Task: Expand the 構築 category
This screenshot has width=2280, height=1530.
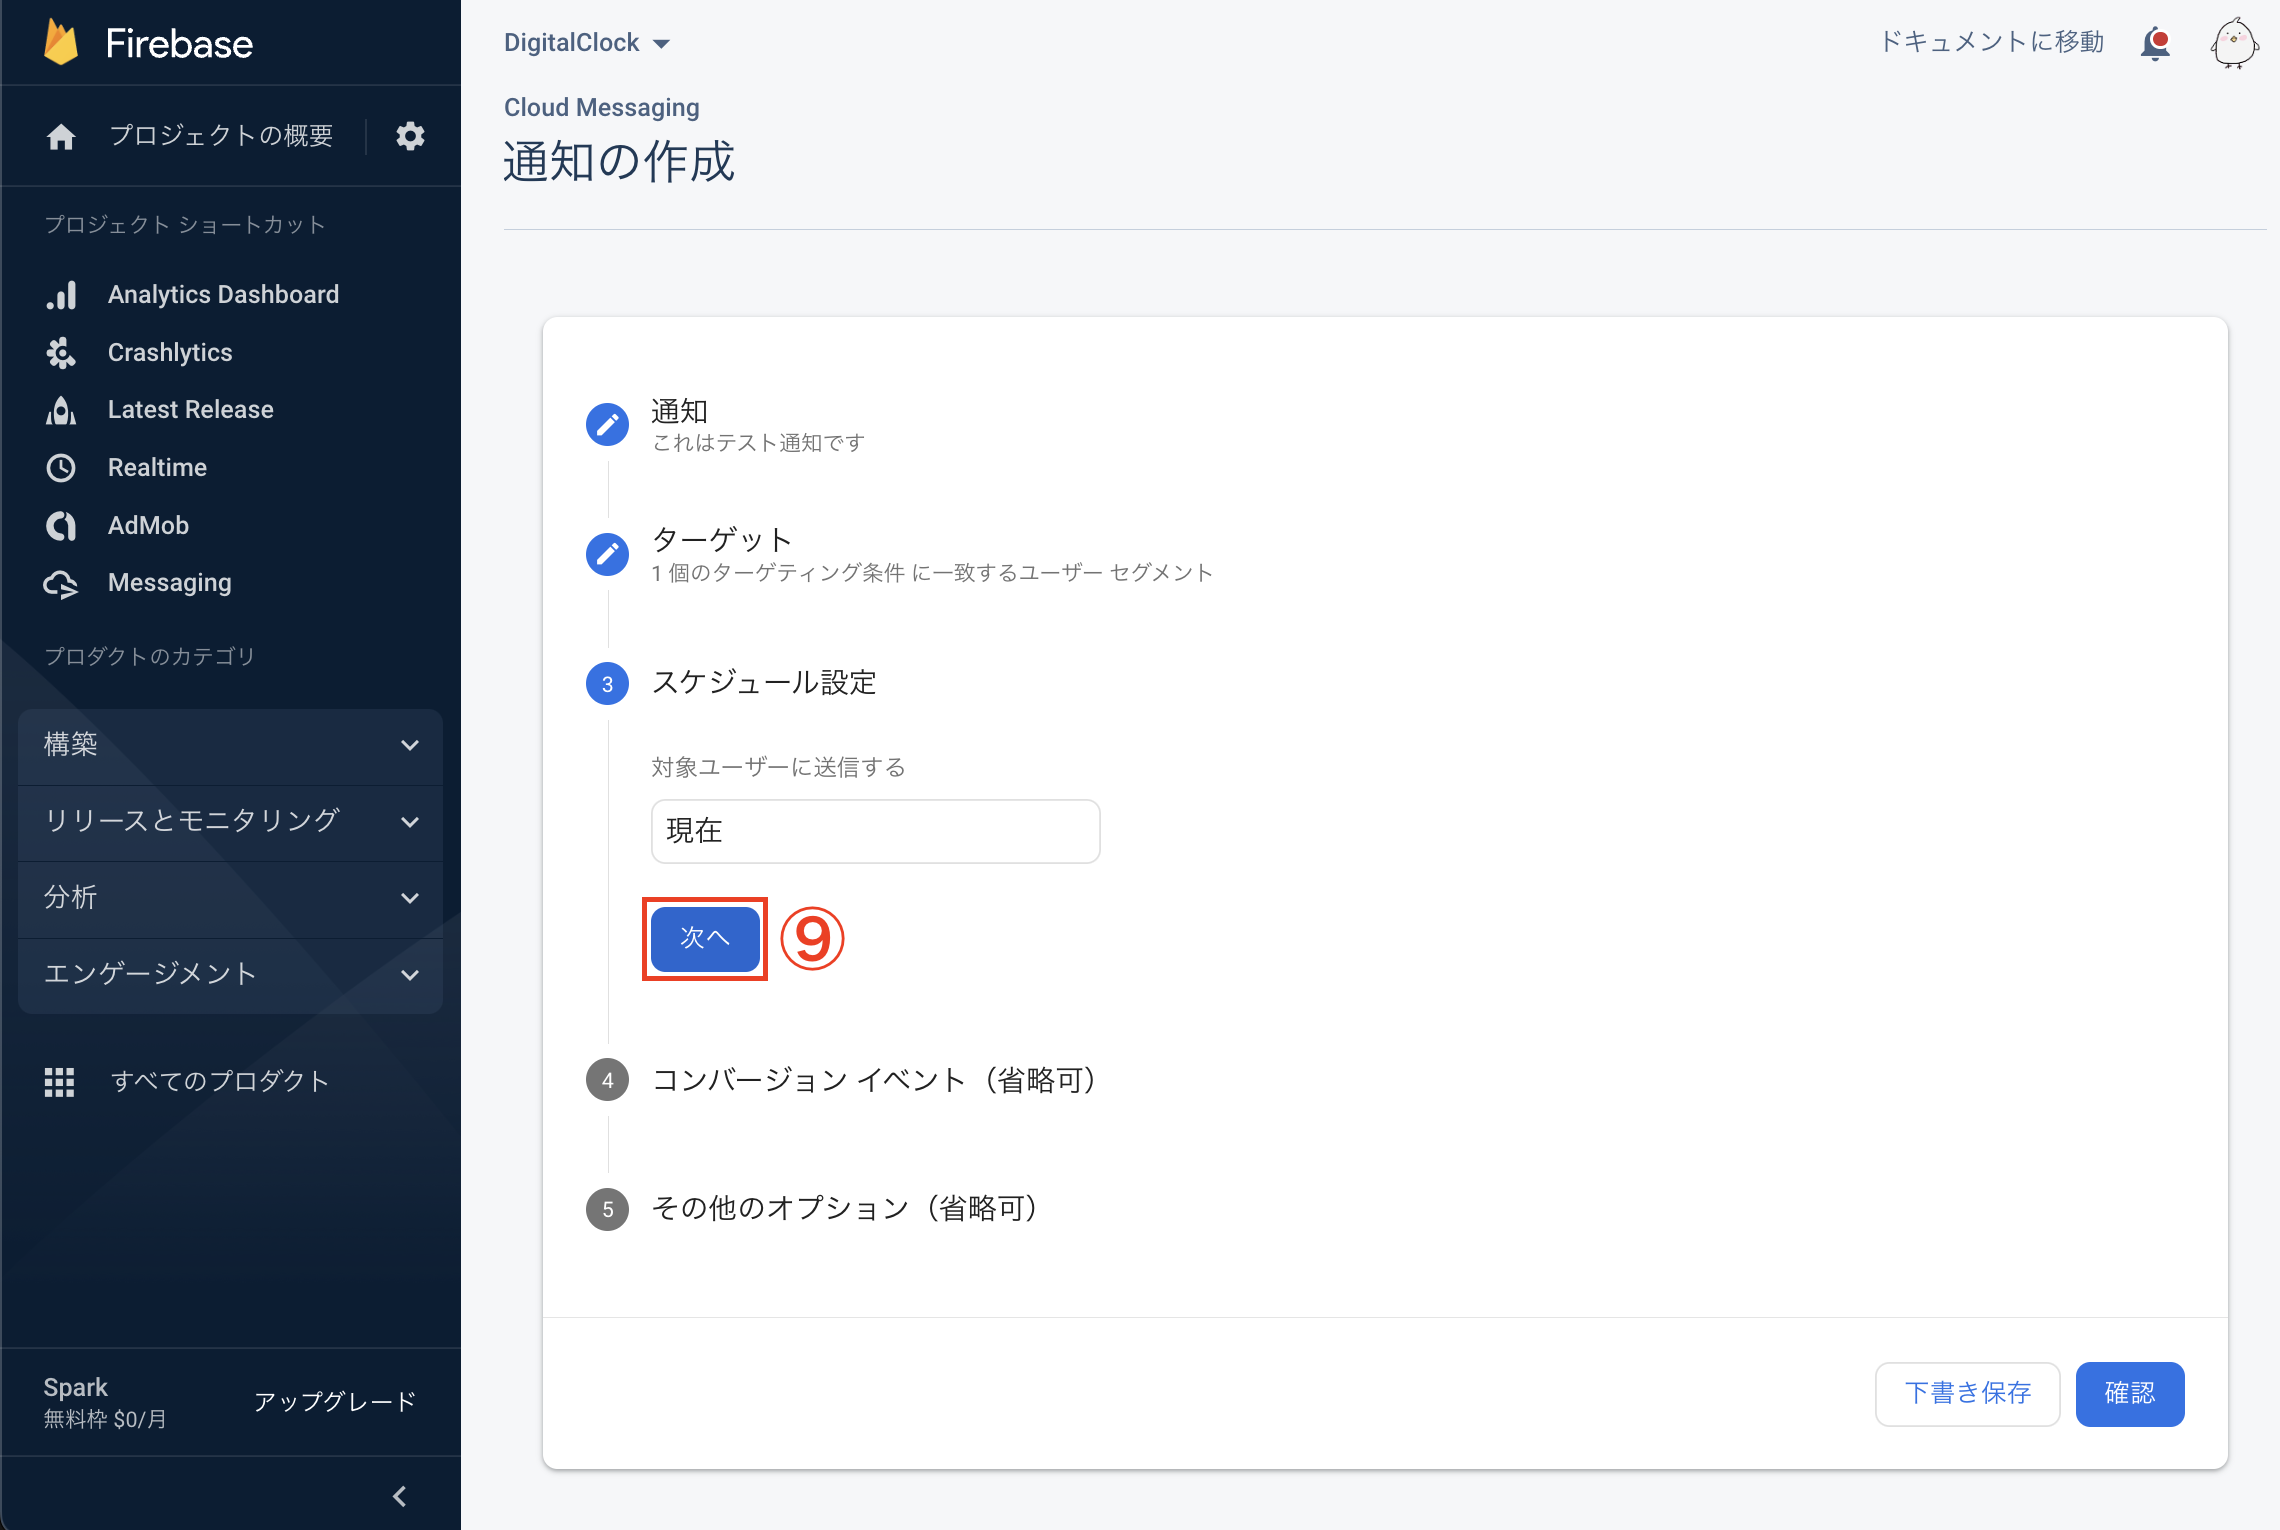Action: (x=229, y=745)
